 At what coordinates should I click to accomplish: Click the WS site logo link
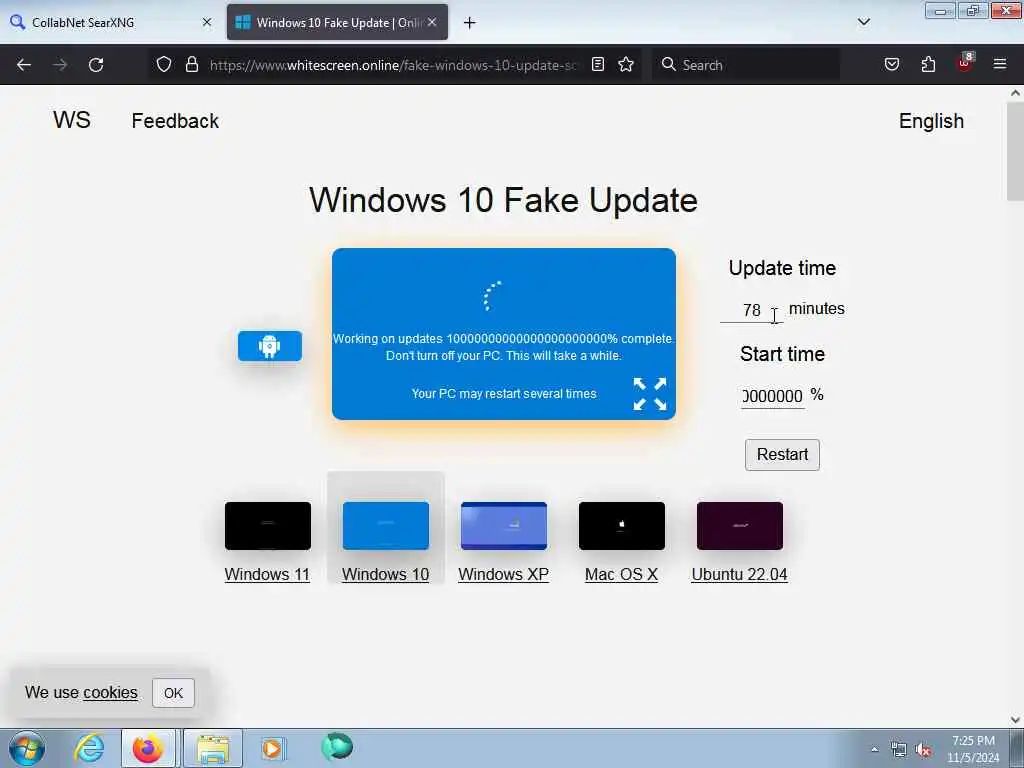72,120
